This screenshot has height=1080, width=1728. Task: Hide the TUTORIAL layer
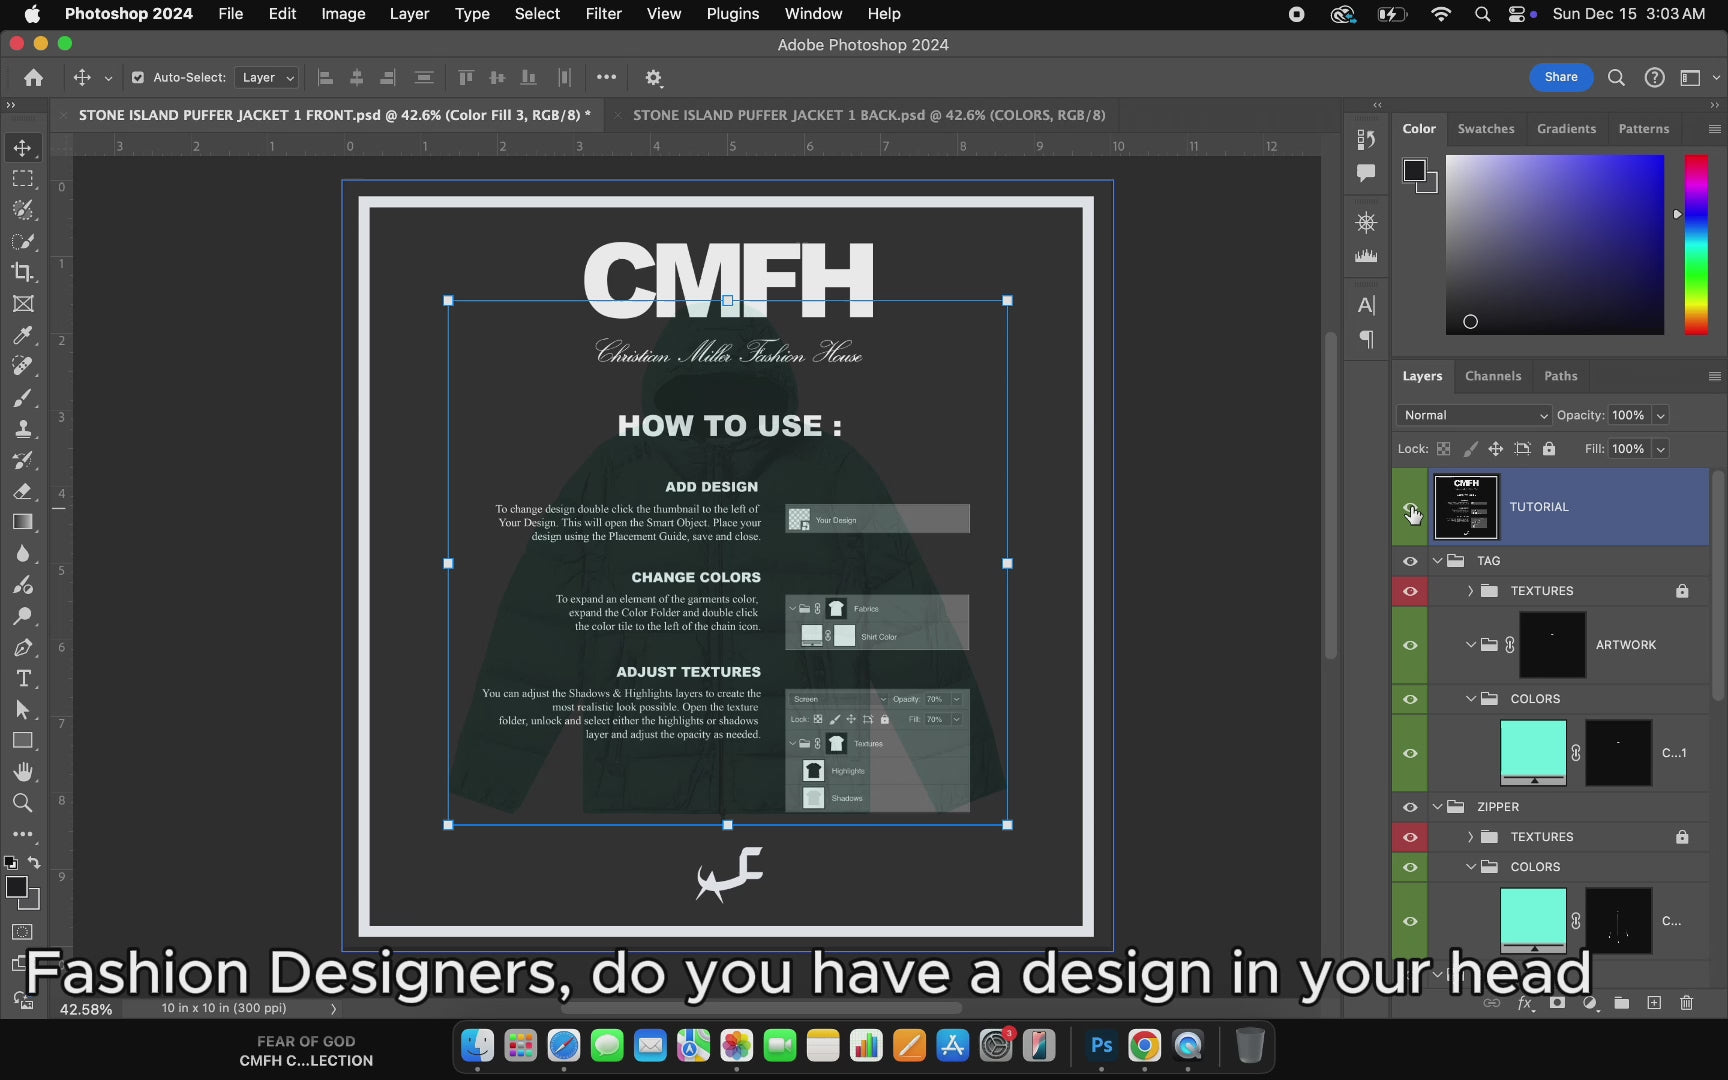tap(1410, 507)
